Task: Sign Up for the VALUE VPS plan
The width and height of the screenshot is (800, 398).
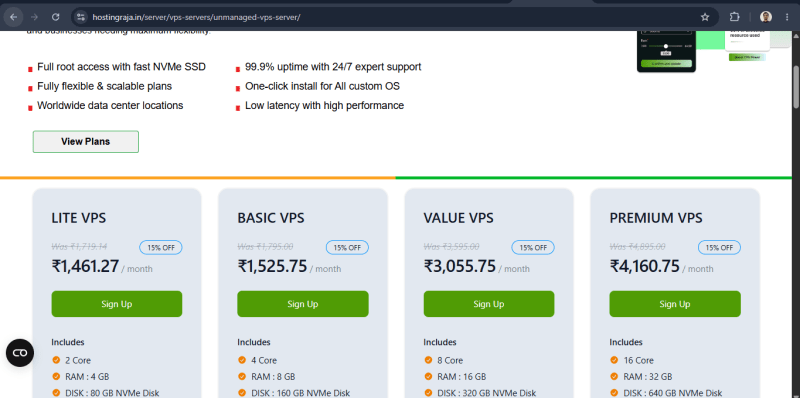Action: coord(489,304)
